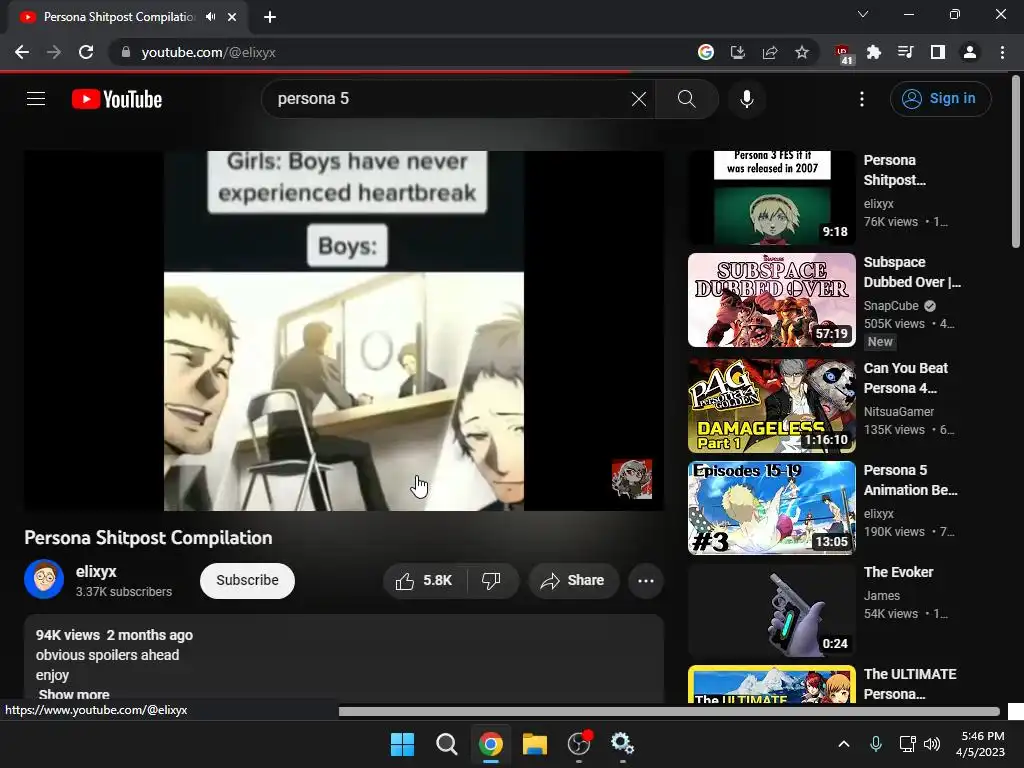The width and height of the screenshot is (1024, 768).
Task: Open the taskbar volume control
Action: 932,744
